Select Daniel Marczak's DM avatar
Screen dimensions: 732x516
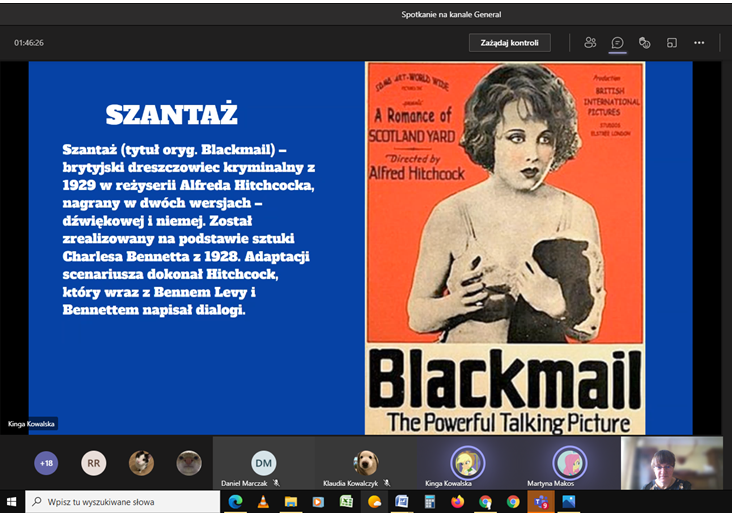click(263, 463)
